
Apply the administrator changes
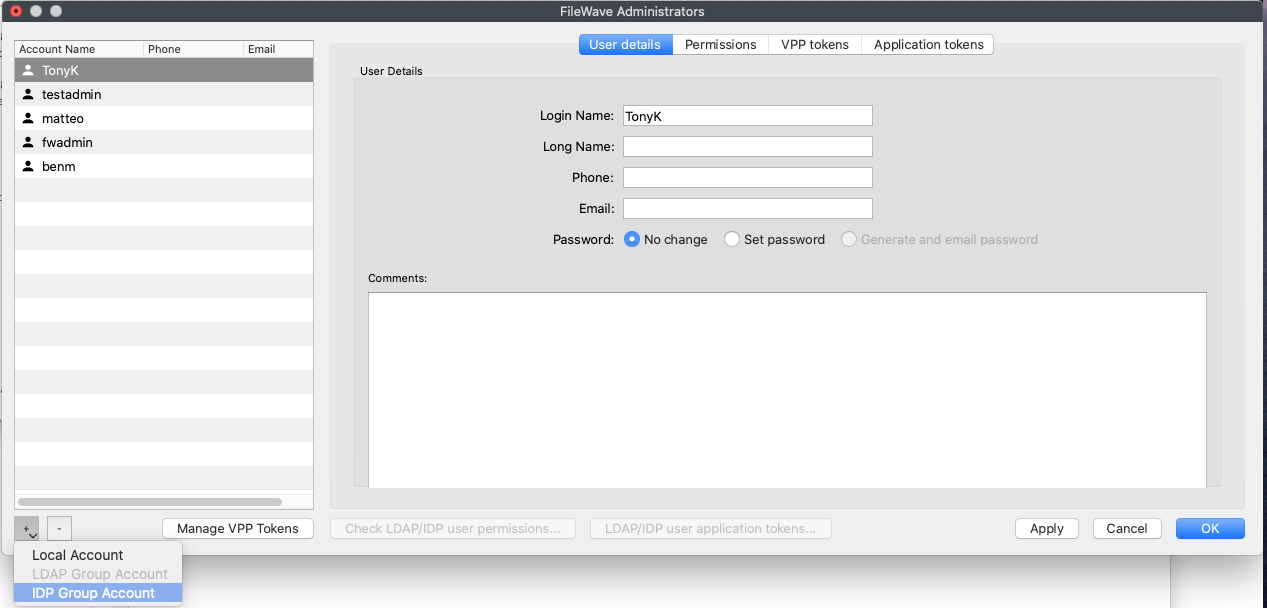pos(1047,528)
